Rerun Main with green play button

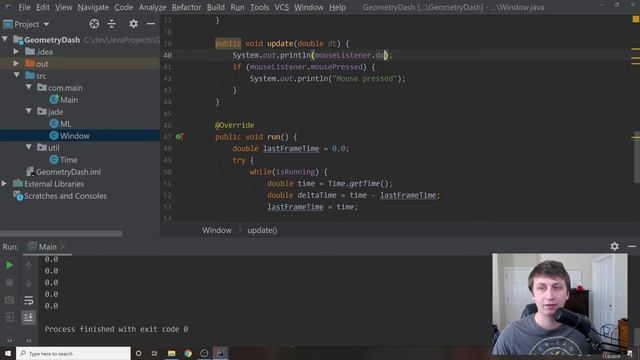[x=9, y=265]
